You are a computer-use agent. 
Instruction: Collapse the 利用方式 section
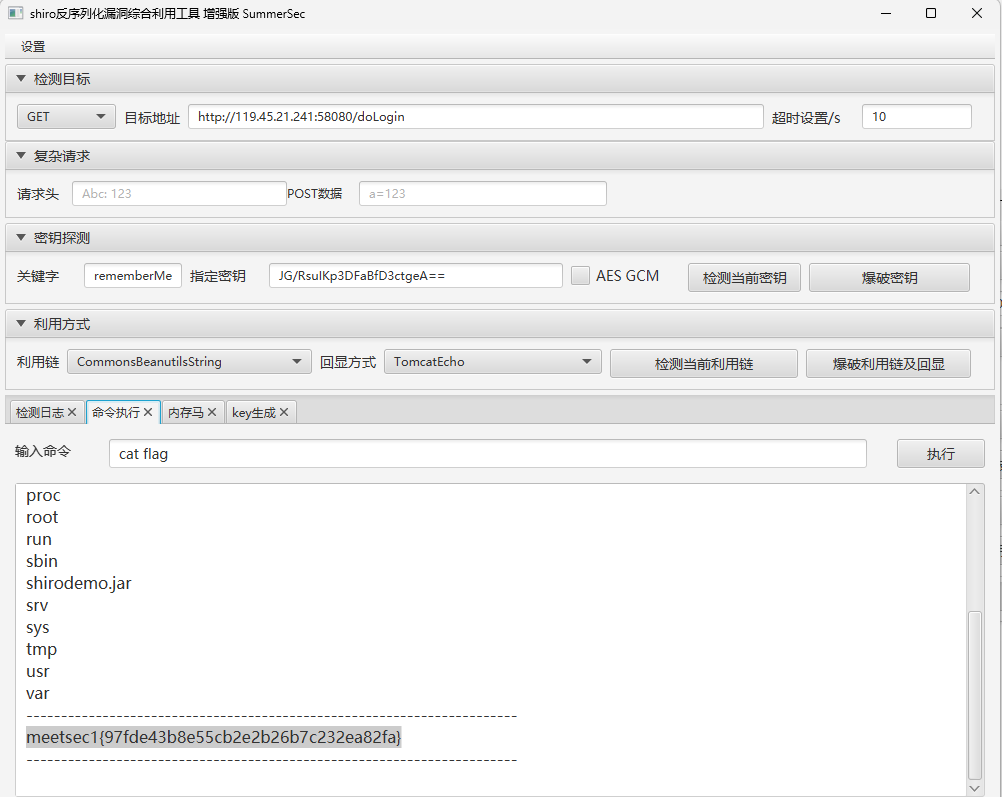tap(21, 324)
